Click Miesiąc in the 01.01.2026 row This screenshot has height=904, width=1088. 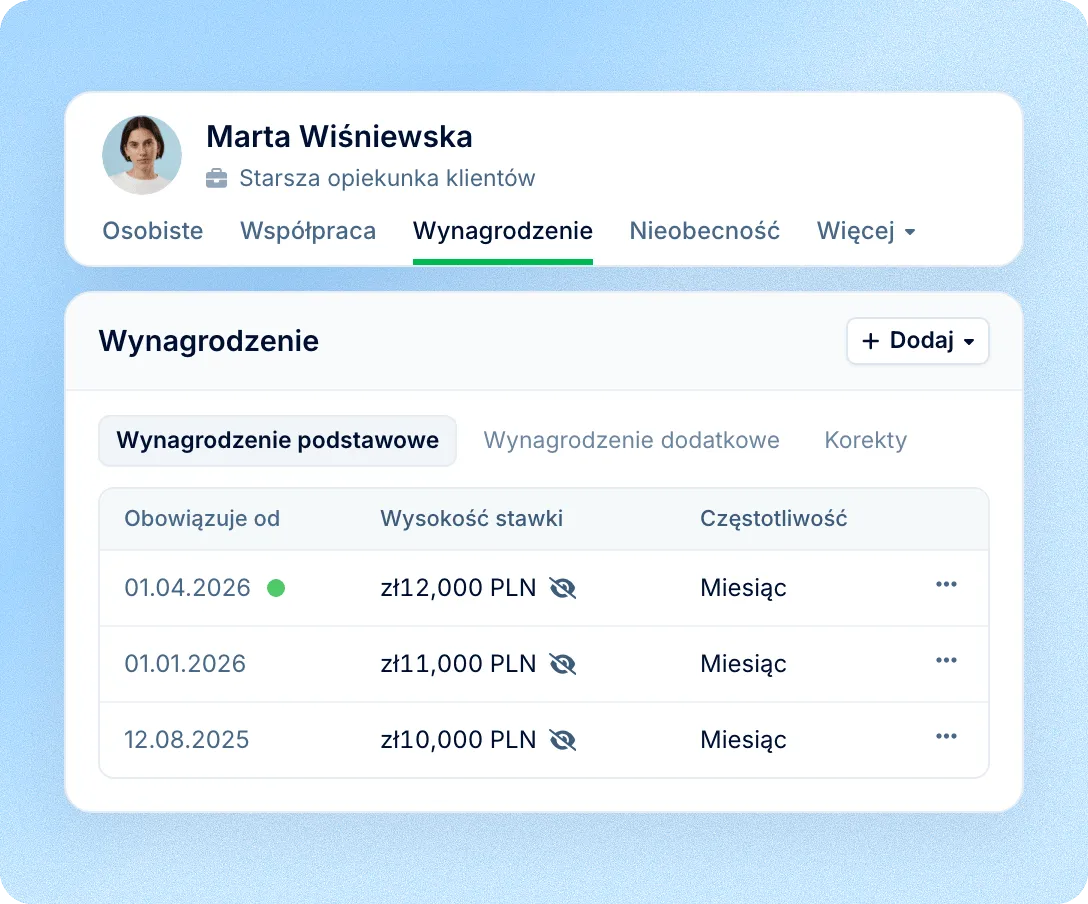click(743, 665)
